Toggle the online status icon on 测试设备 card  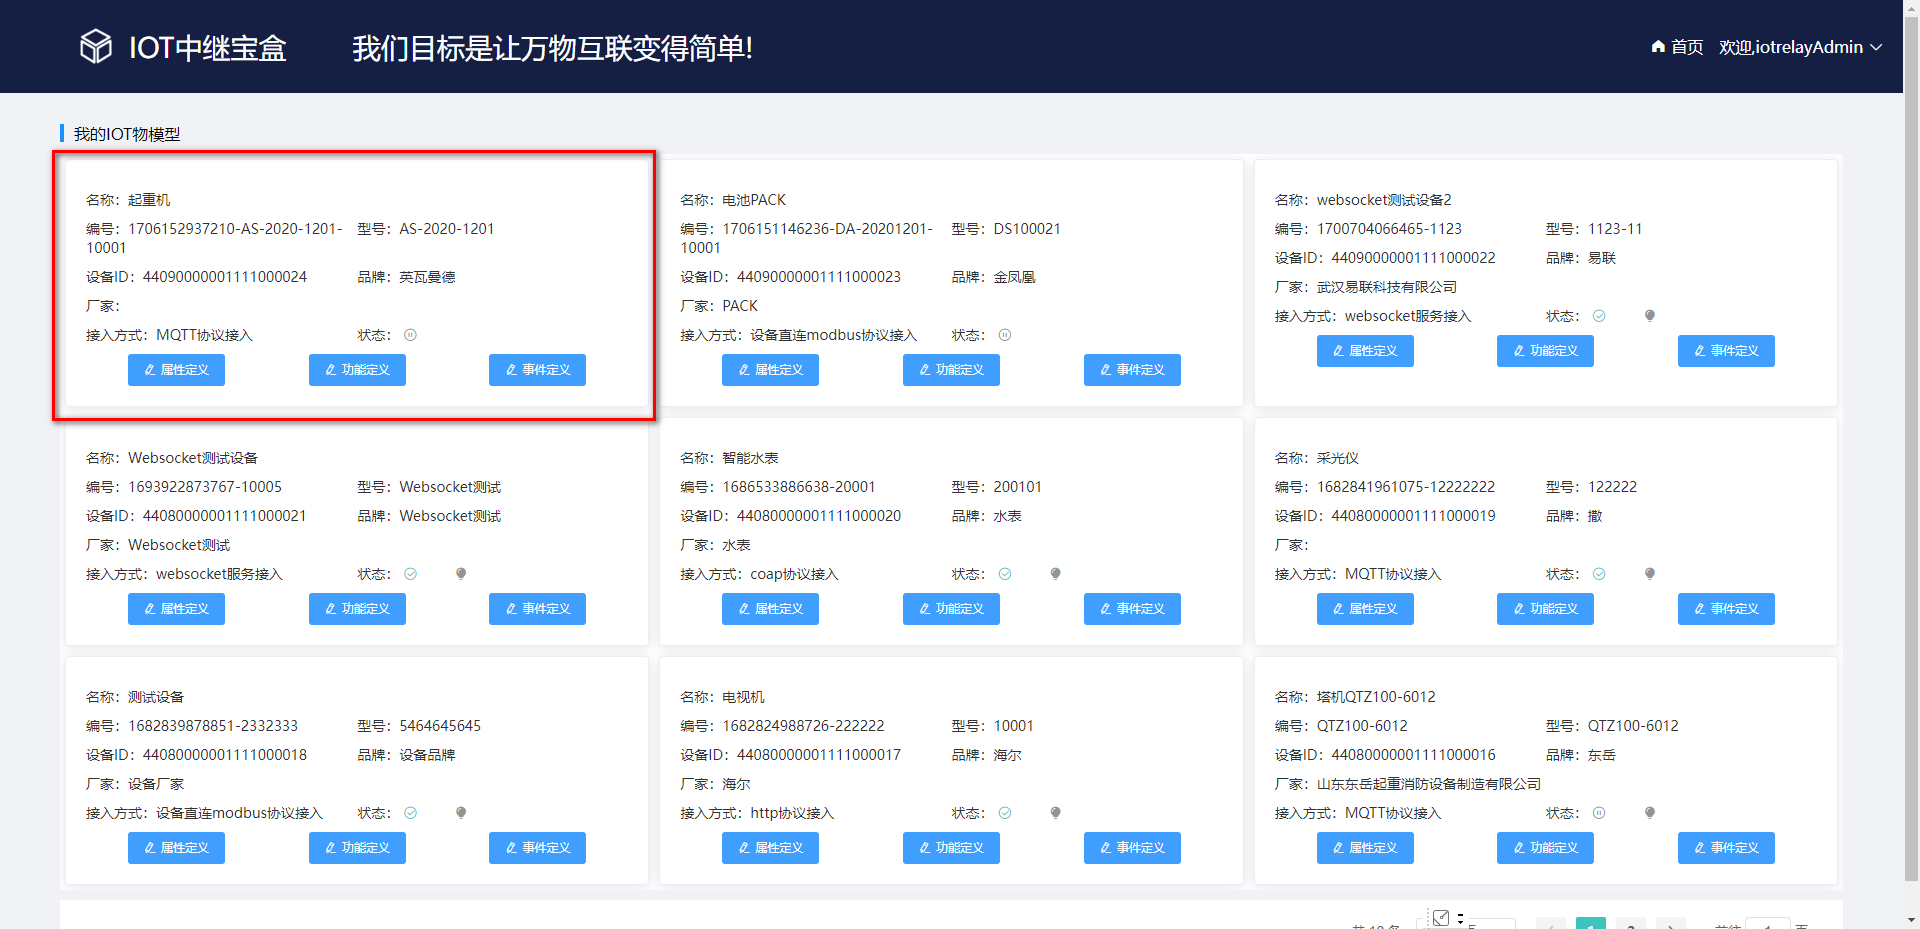pos(410,813)
